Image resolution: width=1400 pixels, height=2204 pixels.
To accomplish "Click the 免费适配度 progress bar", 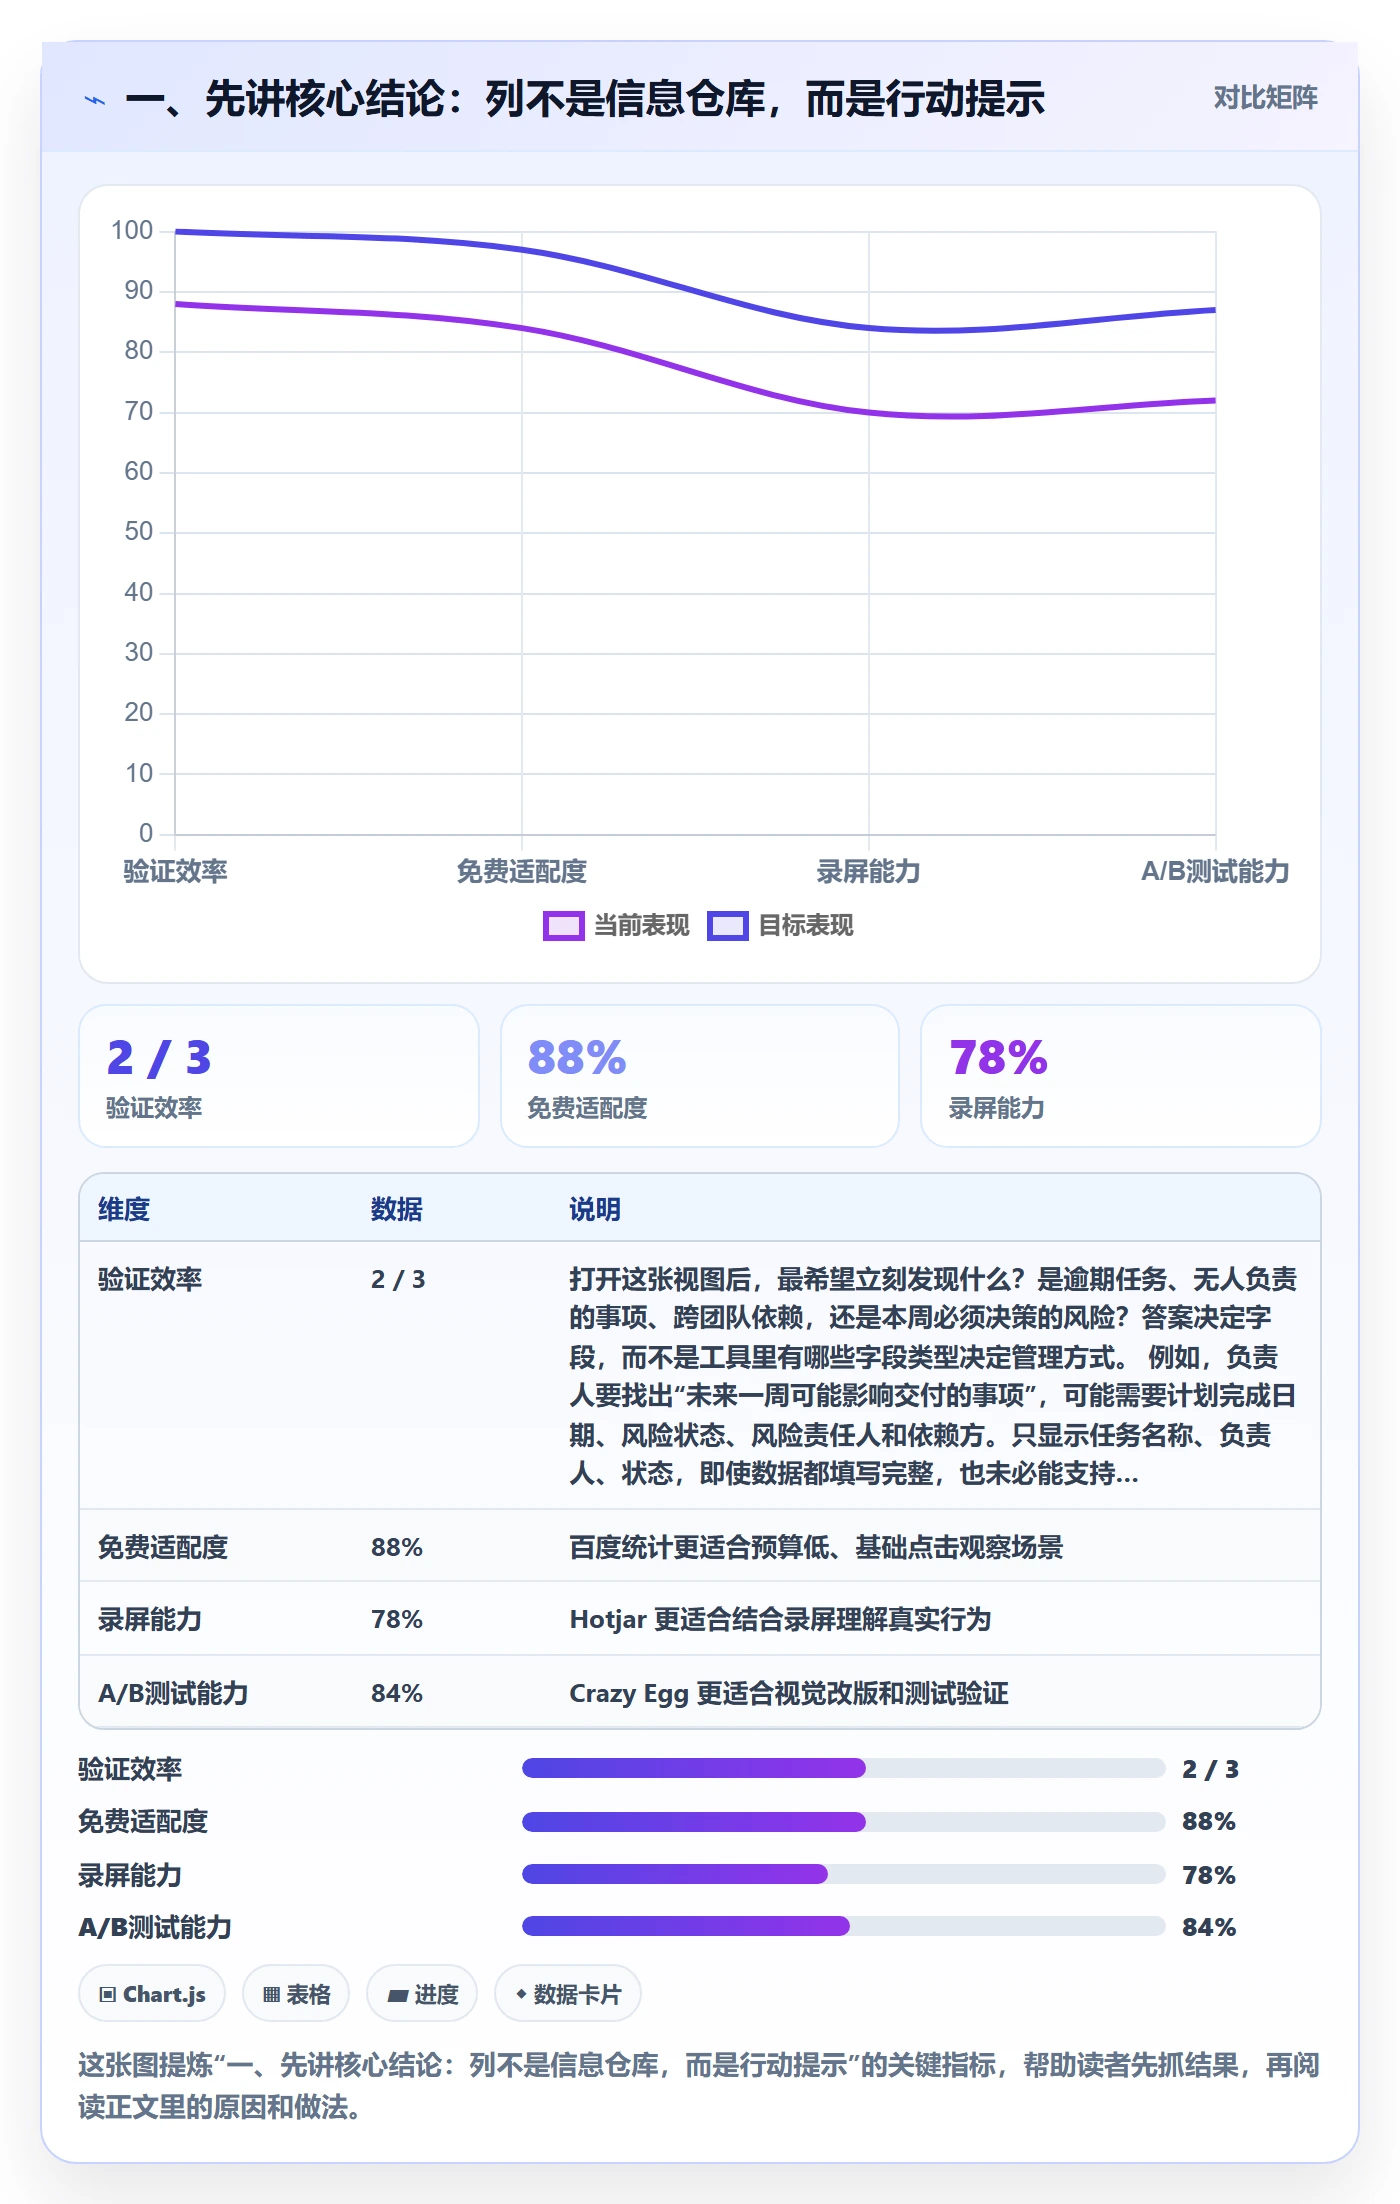I will (x=843, y=1821).
